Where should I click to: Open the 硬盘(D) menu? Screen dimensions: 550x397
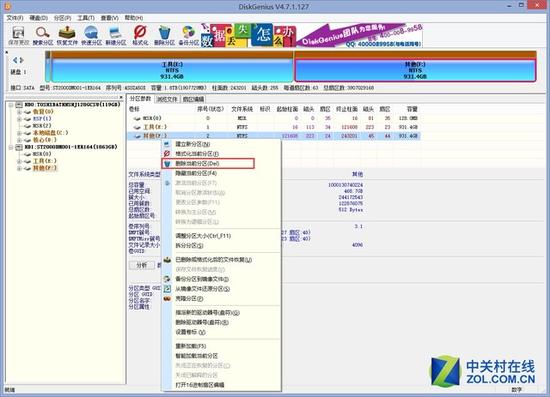(x=39, y=18)
